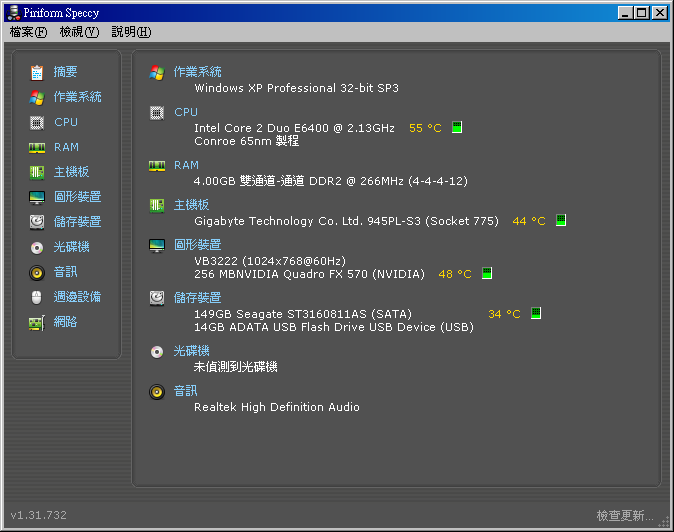Screen dimensions: 674x532
Task: Click the 音訊 heading link in summary
Action: [186, 391]
